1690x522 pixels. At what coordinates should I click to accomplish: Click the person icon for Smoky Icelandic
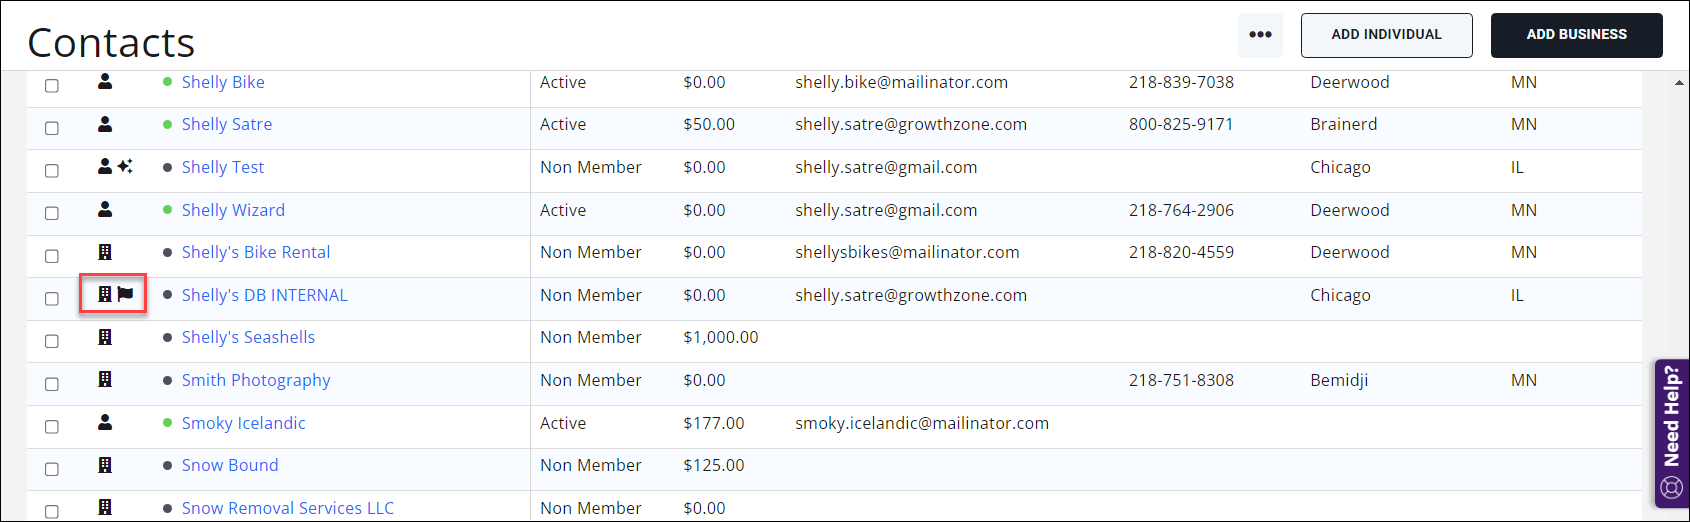coord(105,422)
